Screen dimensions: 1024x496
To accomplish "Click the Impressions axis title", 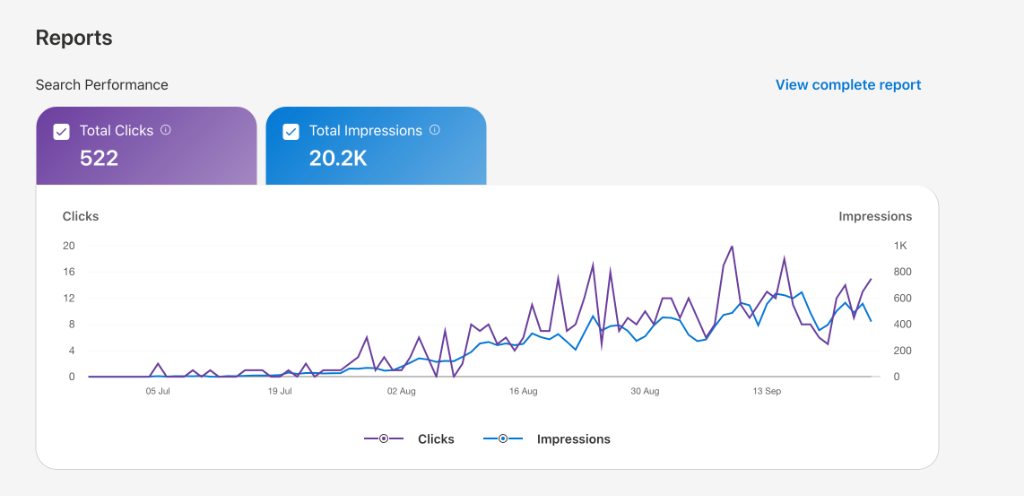I will [x=875, y=216].
